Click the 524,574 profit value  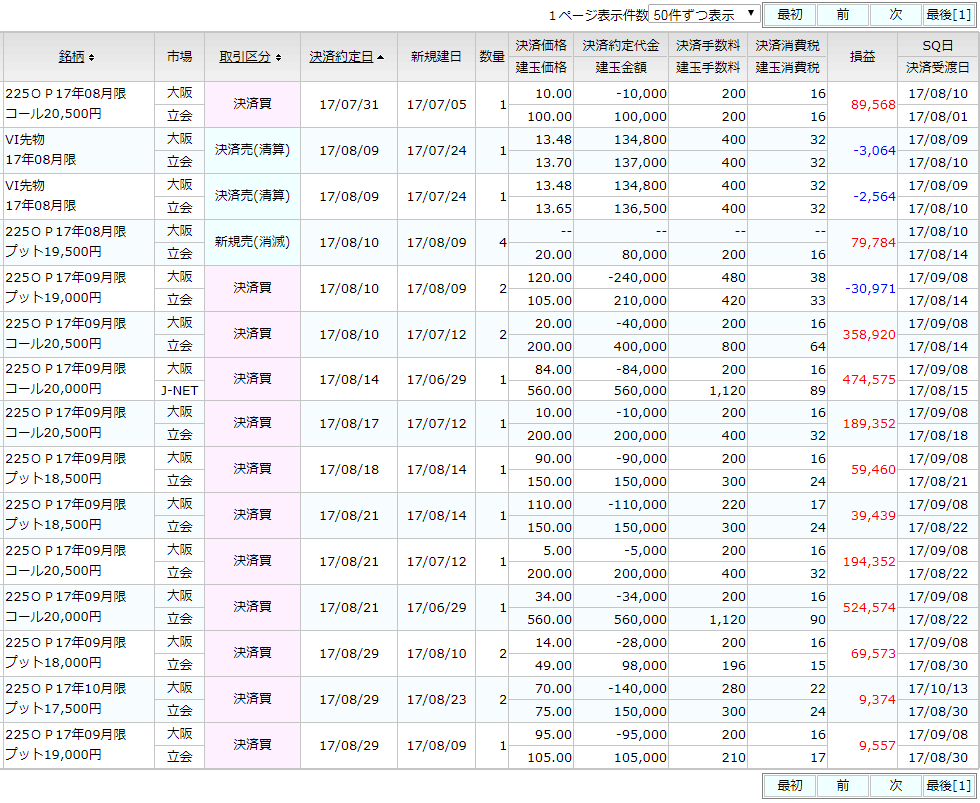(866, 608)
